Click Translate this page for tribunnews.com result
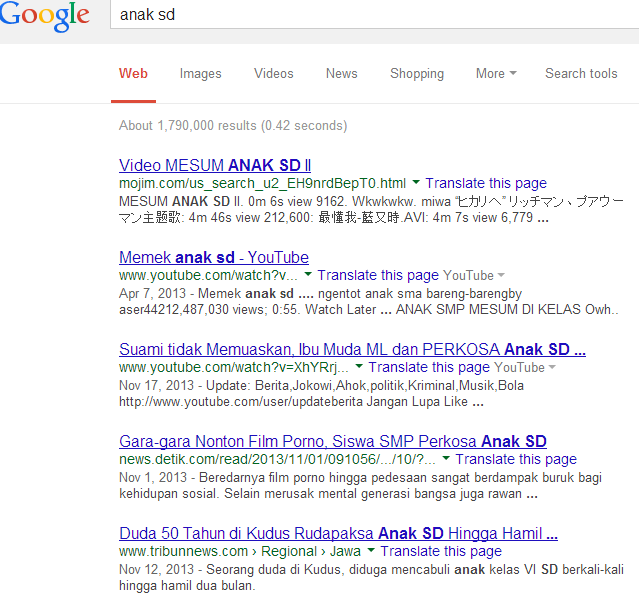This screenshot has width=639, height=613. coord(441,551)
